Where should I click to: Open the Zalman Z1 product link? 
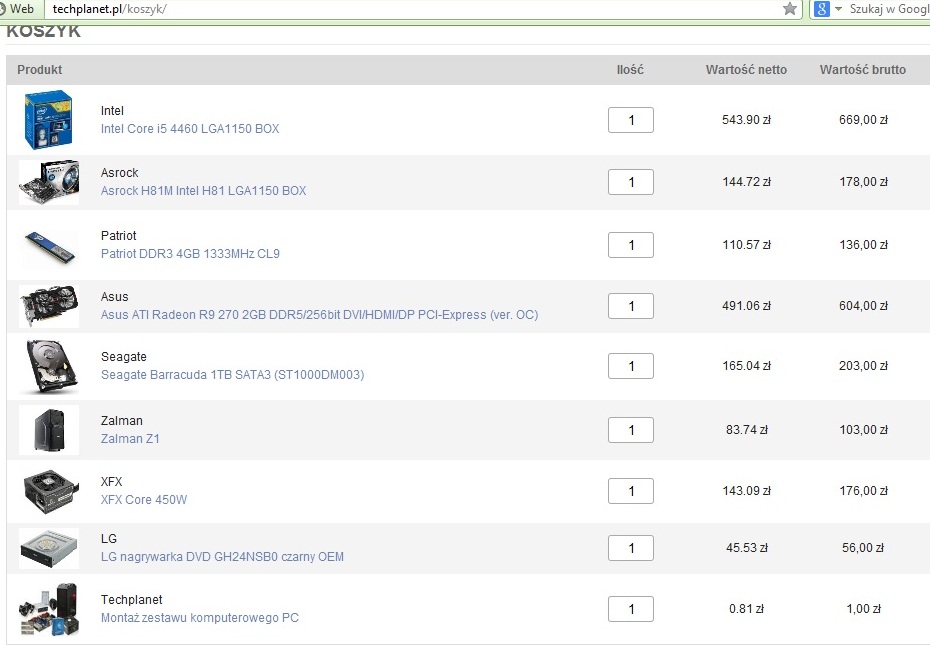[x=130, y=439]
